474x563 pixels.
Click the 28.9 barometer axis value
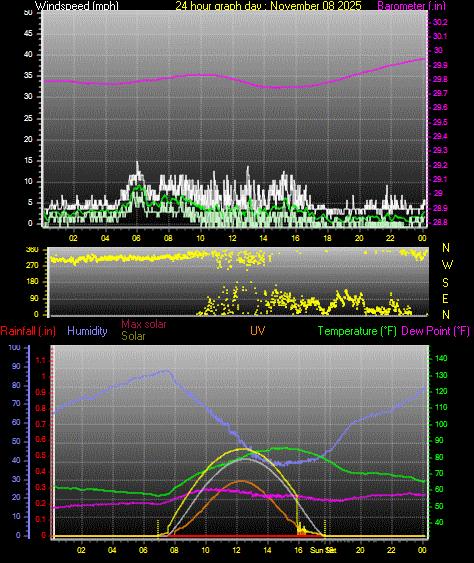pos(440,208)
